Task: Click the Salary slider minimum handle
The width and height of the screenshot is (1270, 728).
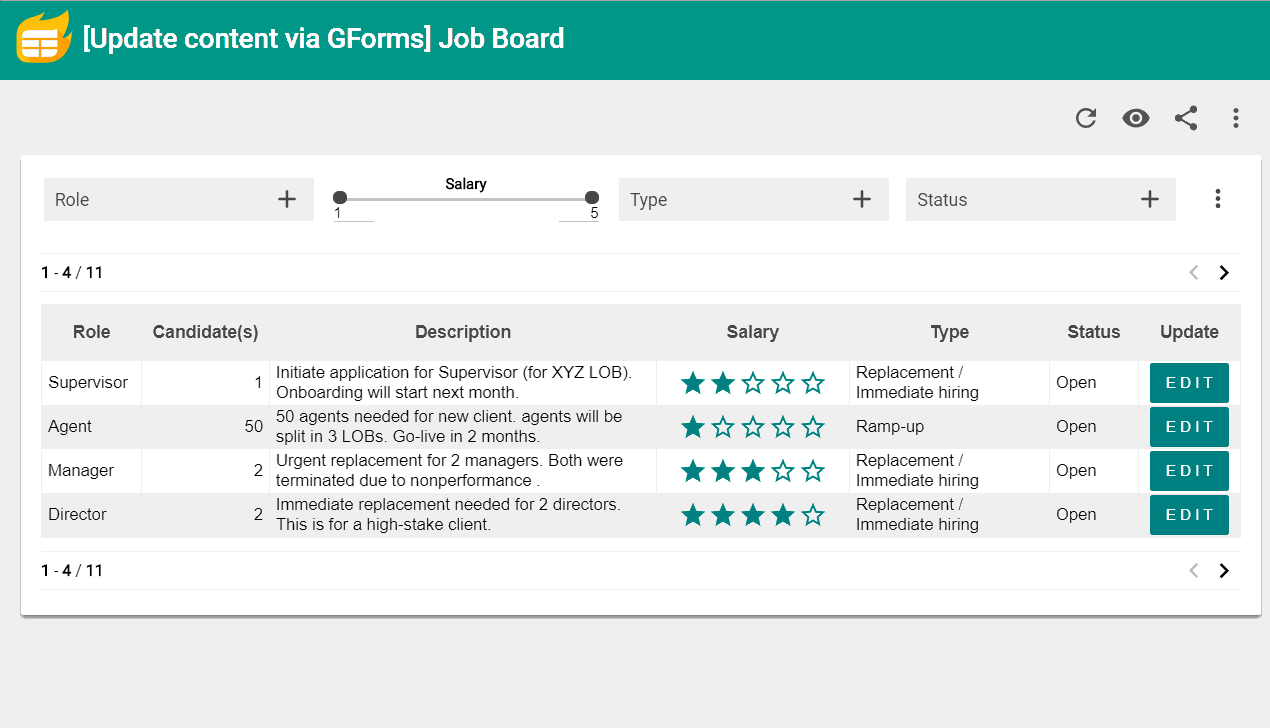Action: click(340, 198)
